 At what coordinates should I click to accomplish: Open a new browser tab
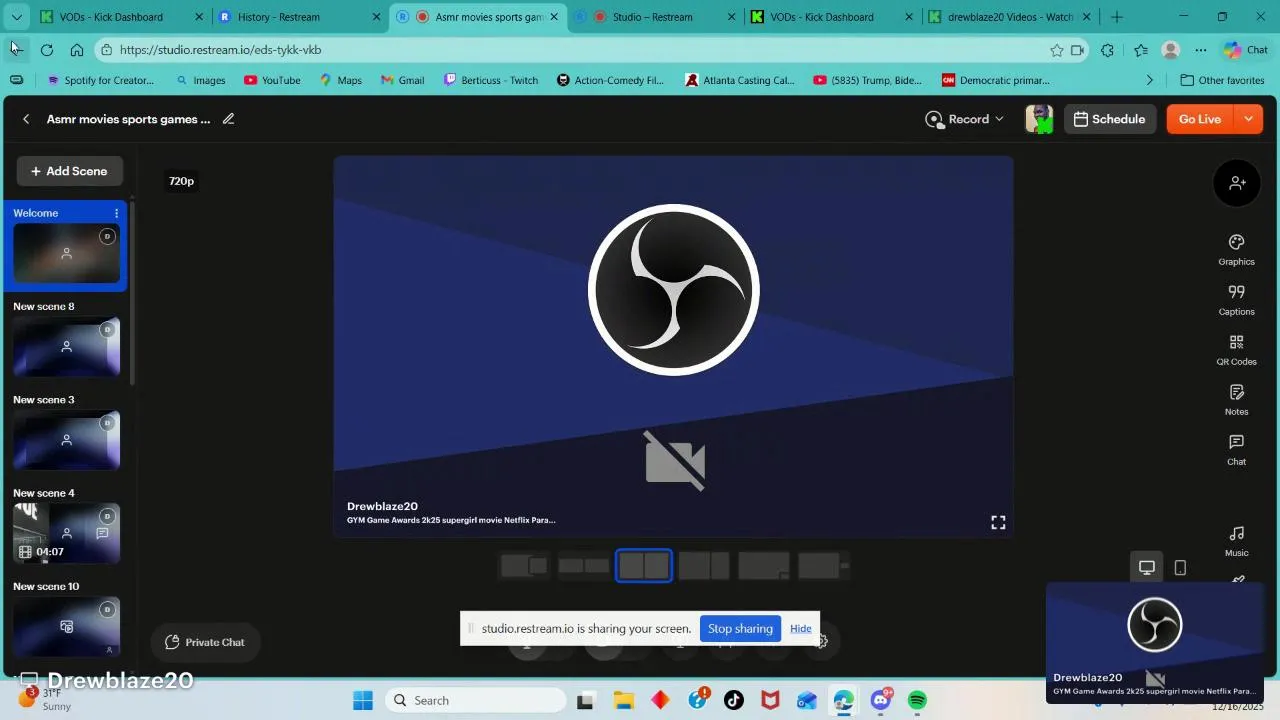click(1117, 17)
